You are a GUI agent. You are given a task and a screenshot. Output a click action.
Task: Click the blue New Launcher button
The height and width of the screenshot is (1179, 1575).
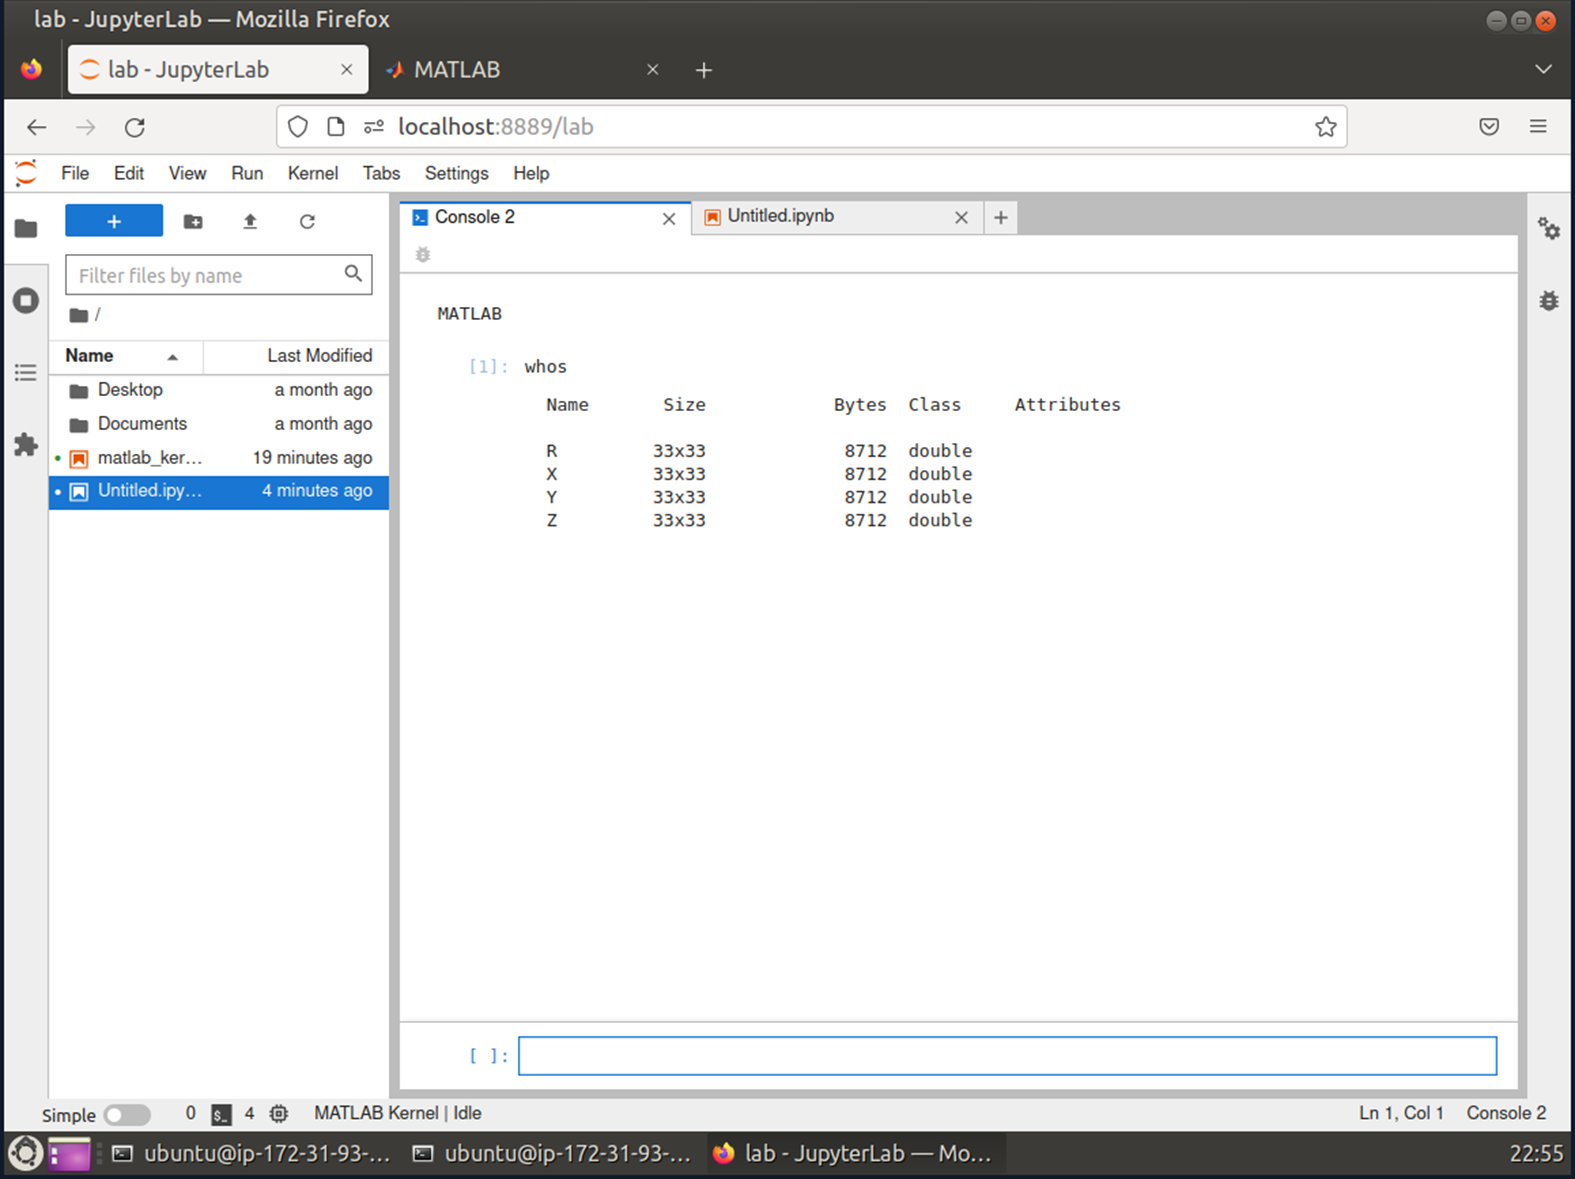pos(114,221)
